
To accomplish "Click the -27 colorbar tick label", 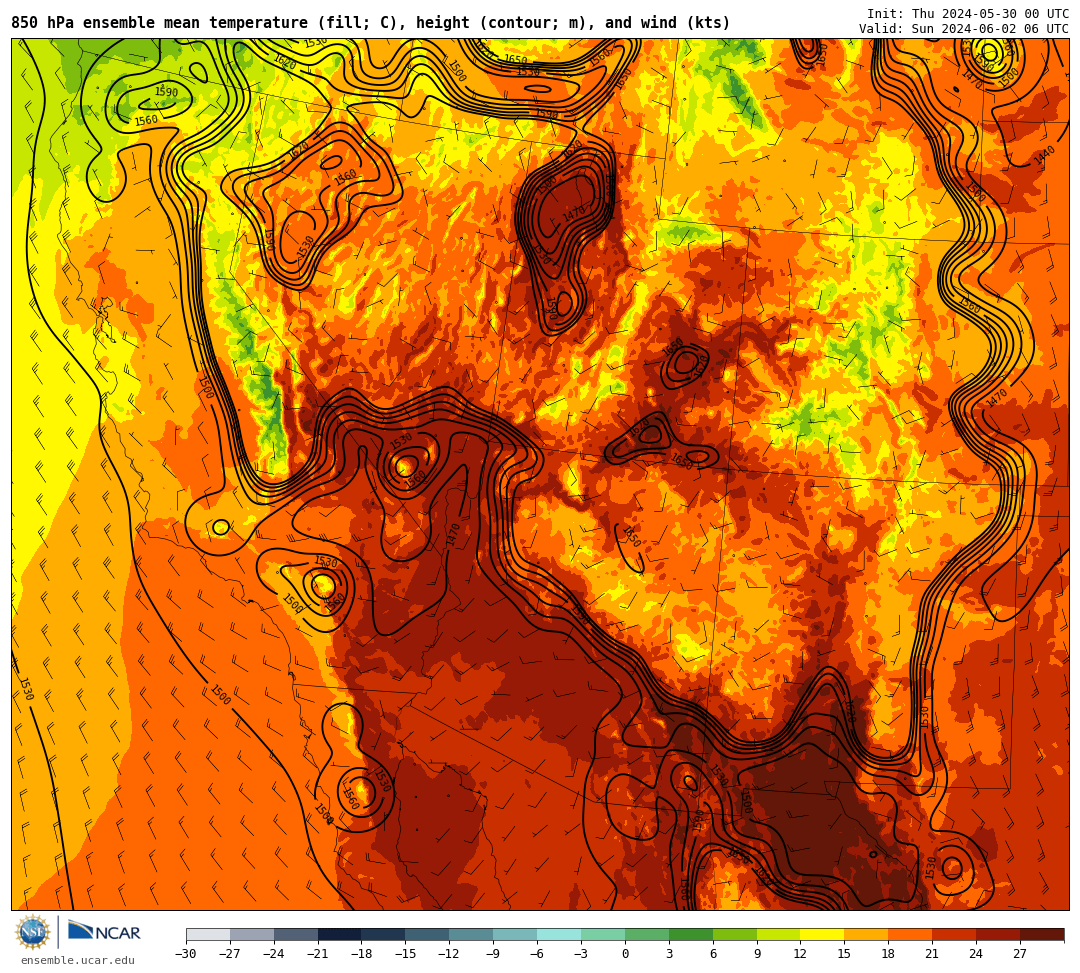I will (x=230, y=954).
